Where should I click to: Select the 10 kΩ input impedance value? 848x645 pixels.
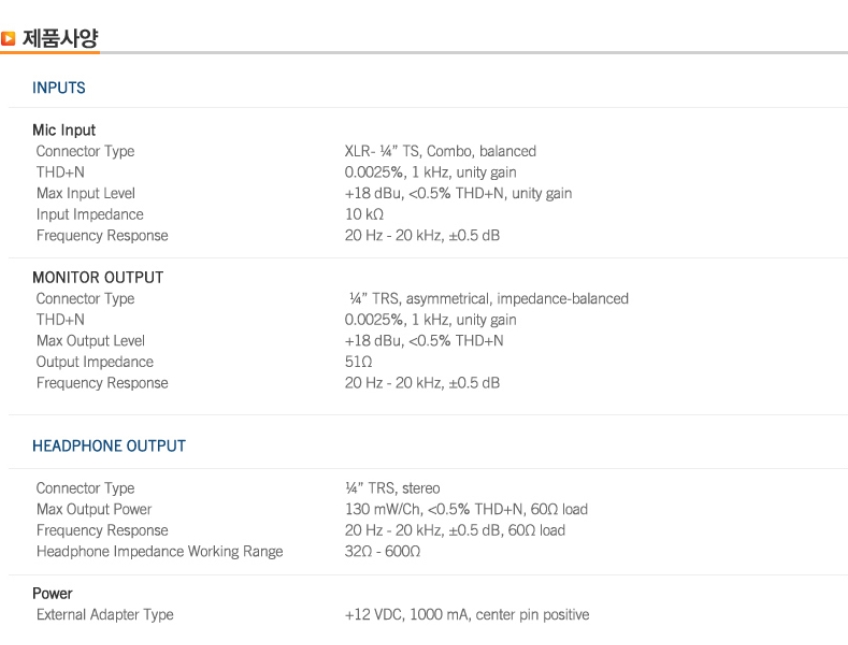pos(364,214)
